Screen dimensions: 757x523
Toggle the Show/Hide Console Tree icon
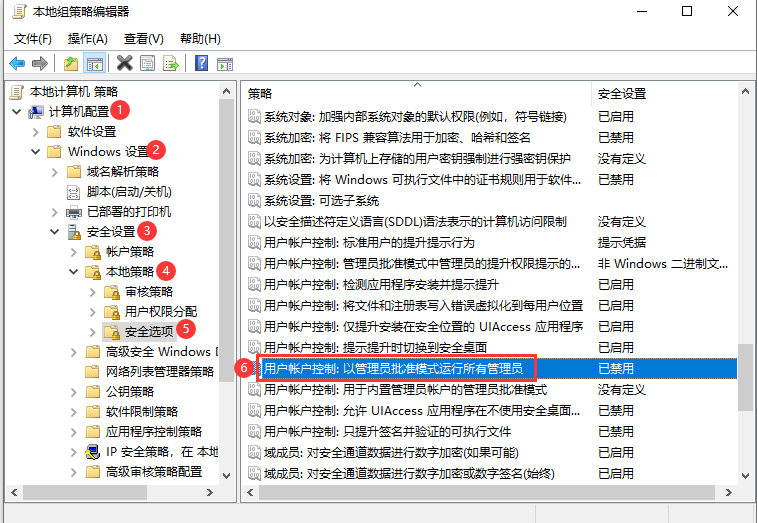(x=95, y=63)
